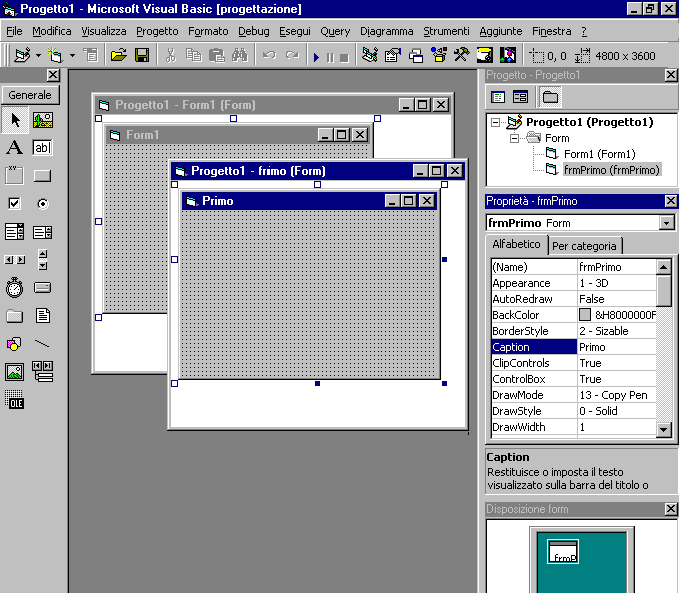Screen dimensions: 679x593
Task: Select the OLE container tool
Action: coord(15,399)
